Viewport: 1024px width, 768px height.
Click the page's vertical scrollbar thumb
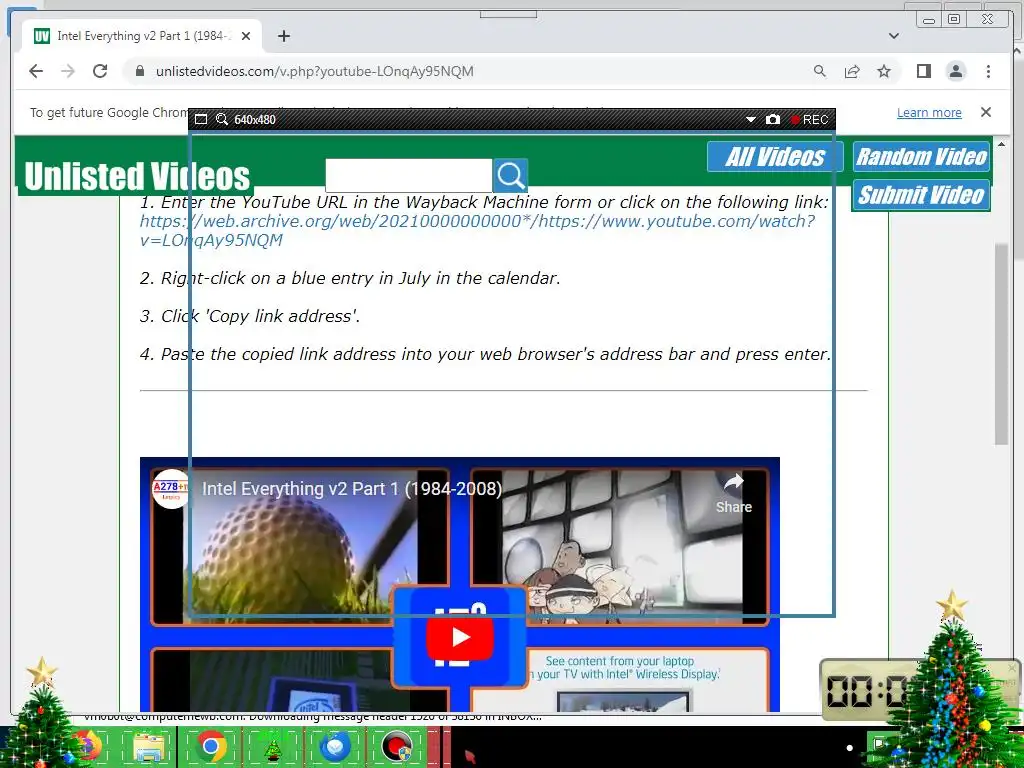(x=1001, y=344)
